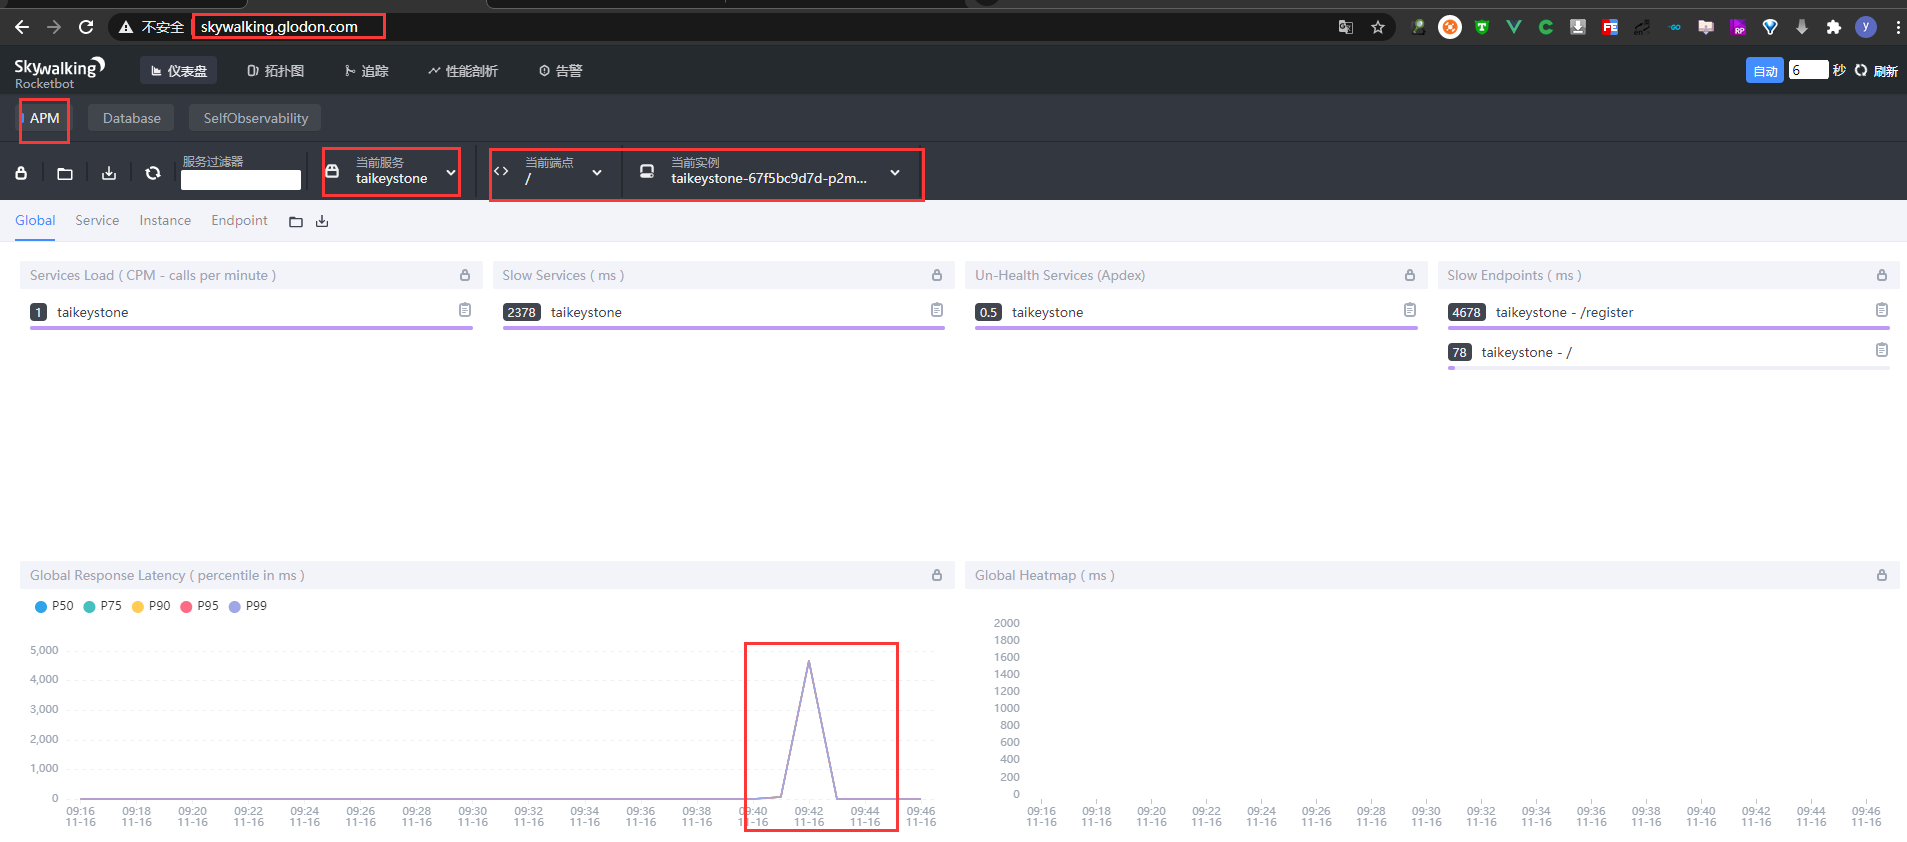The height and width of the screenshot is (842, 1907).
Task: Open the Instance dashboard tab
Action: [x=165, y=220]
